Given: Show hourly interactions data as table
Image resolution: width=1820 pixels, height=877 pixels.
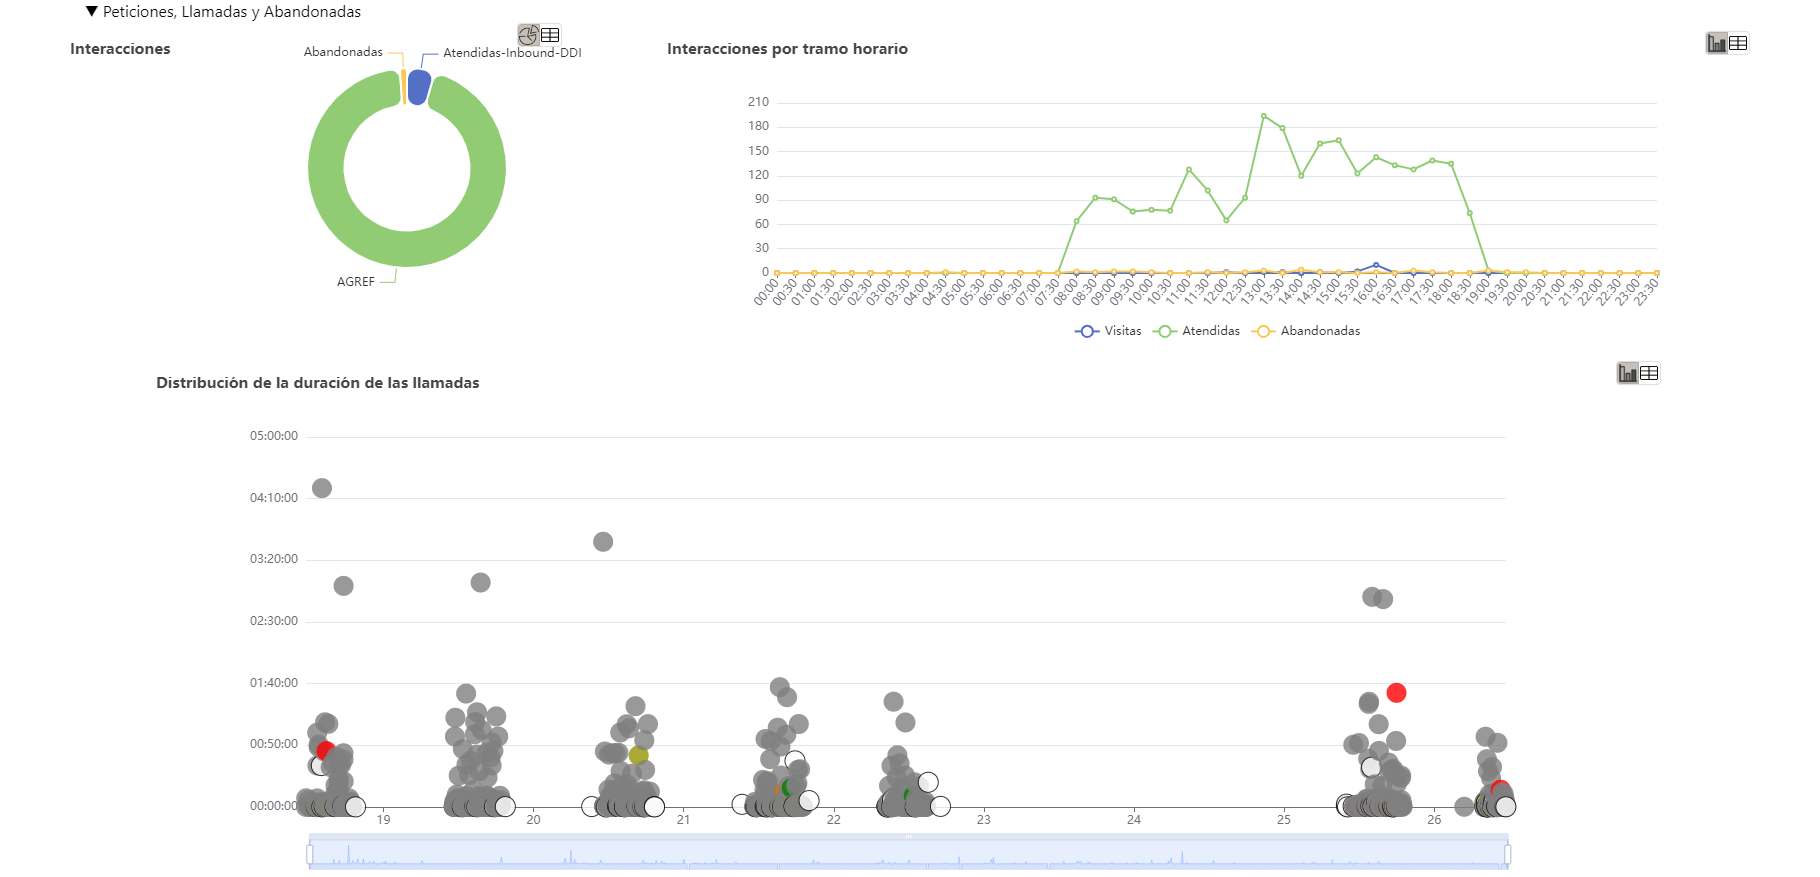Looking at the screenshot, I should (1738, 43).
